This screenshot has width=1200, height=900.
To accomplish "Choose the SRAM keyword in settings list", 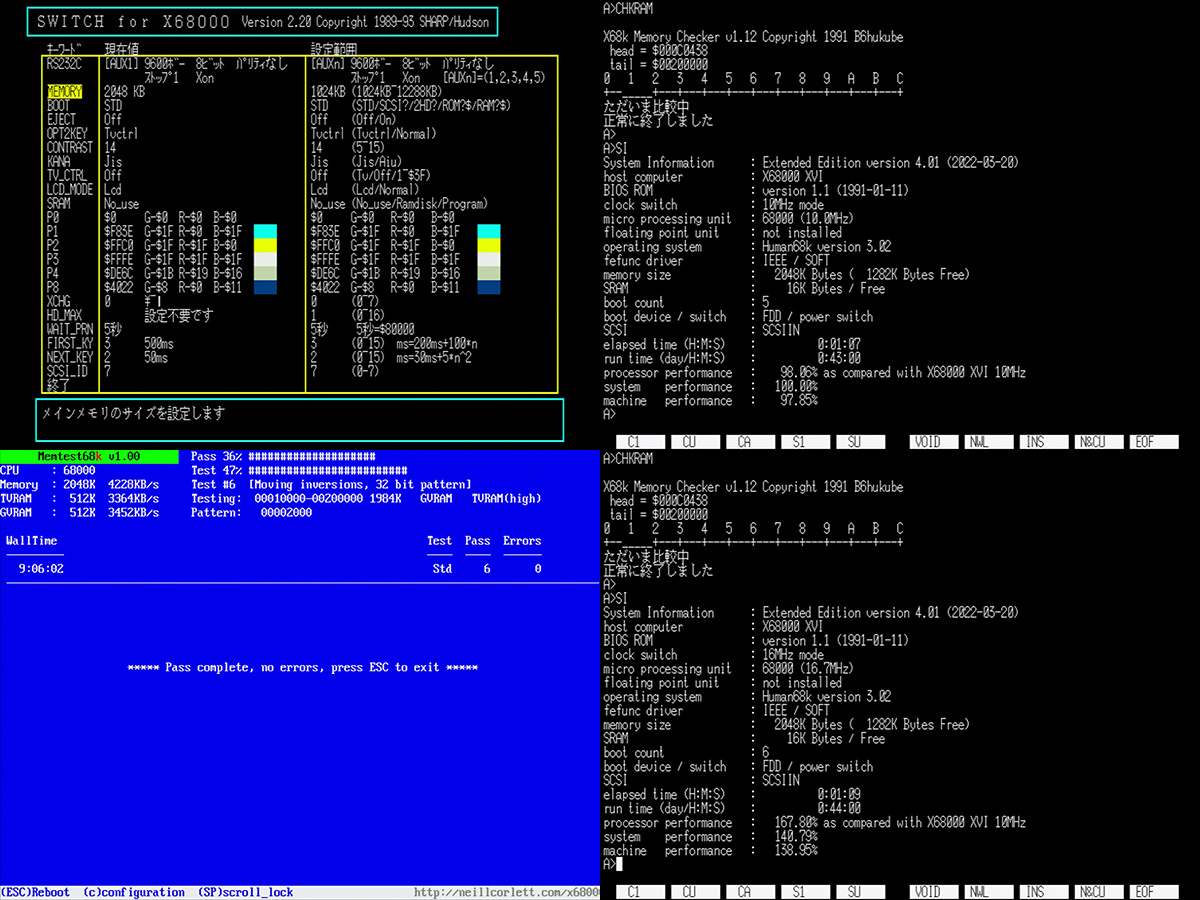I will click(x=58, y=203).
